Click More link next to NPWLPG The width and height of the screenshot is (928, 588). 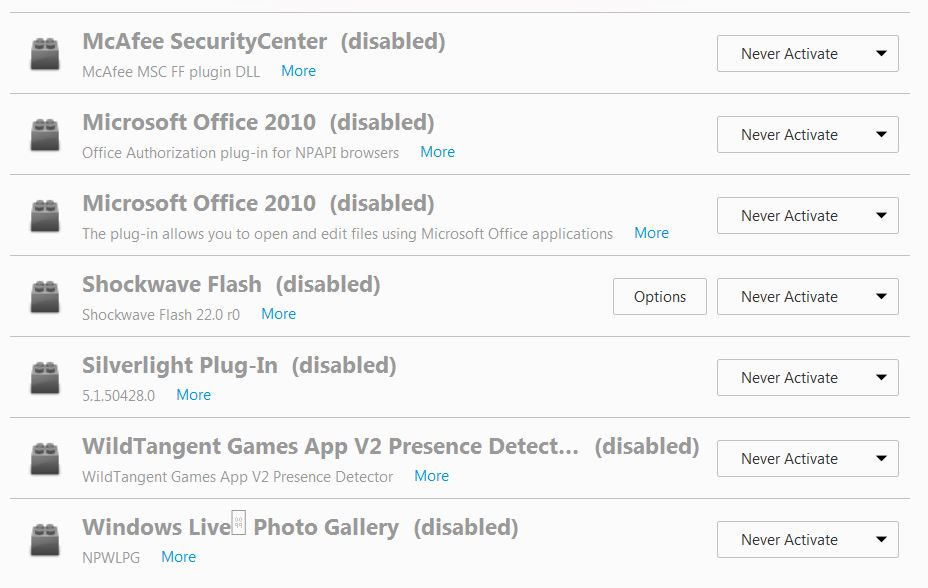[x=178, y=557]
